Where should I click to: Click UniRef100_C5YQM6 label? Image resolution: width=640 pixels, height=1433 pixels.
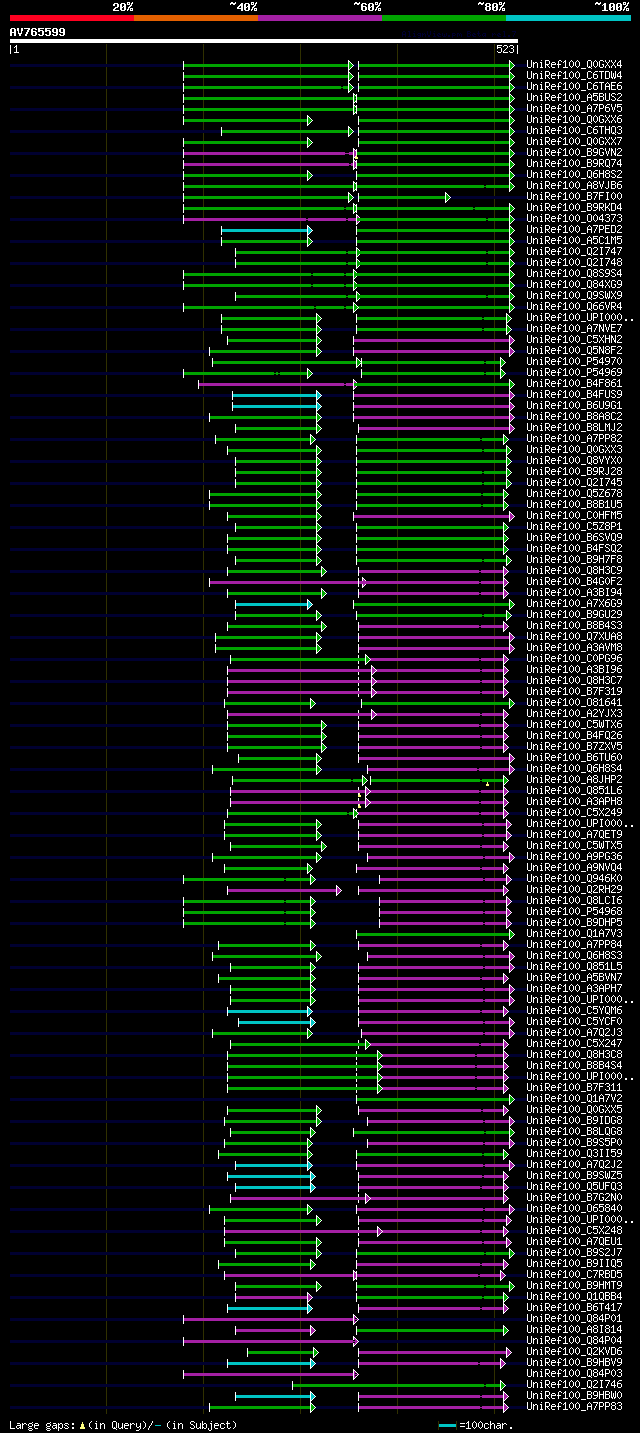574,1010
